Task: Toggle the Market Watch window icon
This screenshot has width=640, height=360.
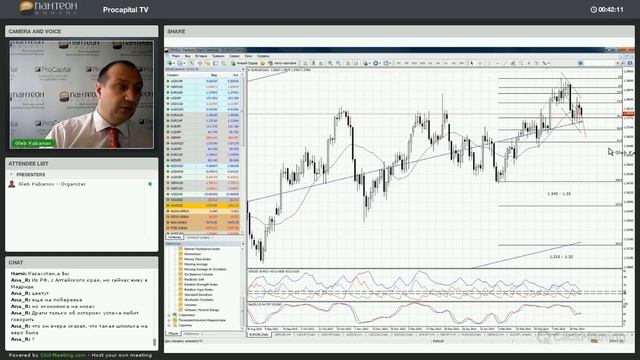Action: [191, 63]
